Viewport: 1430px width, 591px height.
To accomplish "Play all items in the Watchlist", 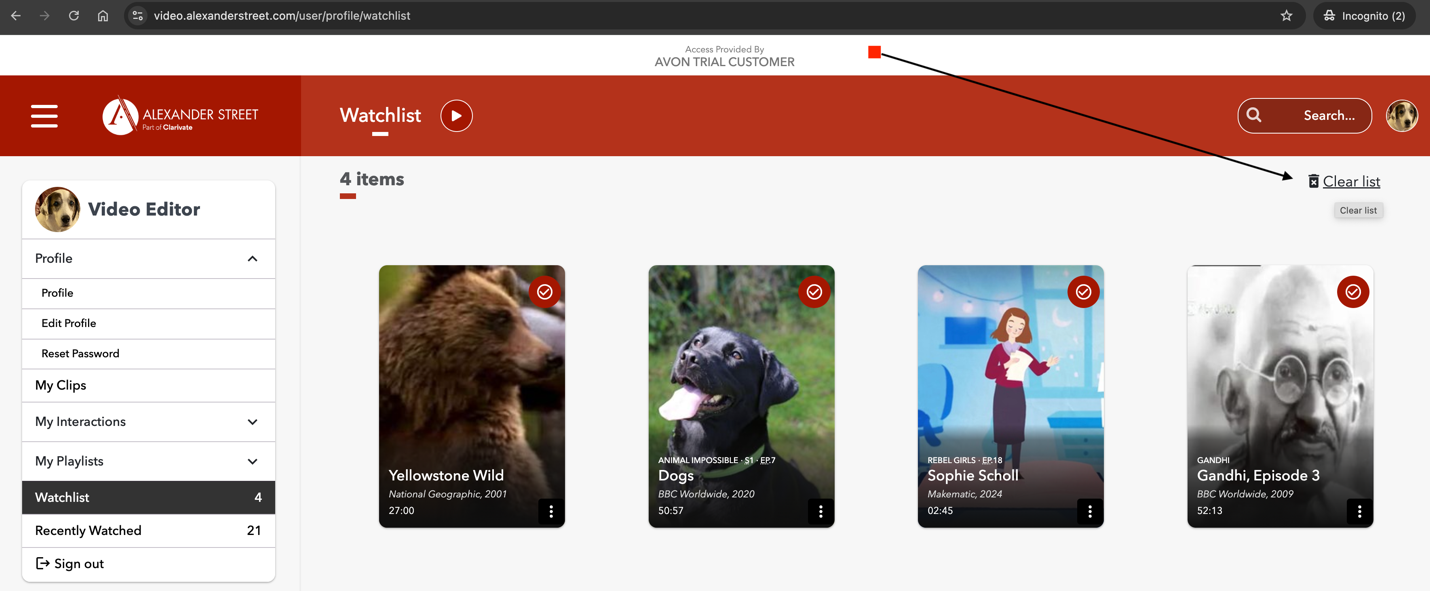I will pyautogui.click(x=456, y=116).
